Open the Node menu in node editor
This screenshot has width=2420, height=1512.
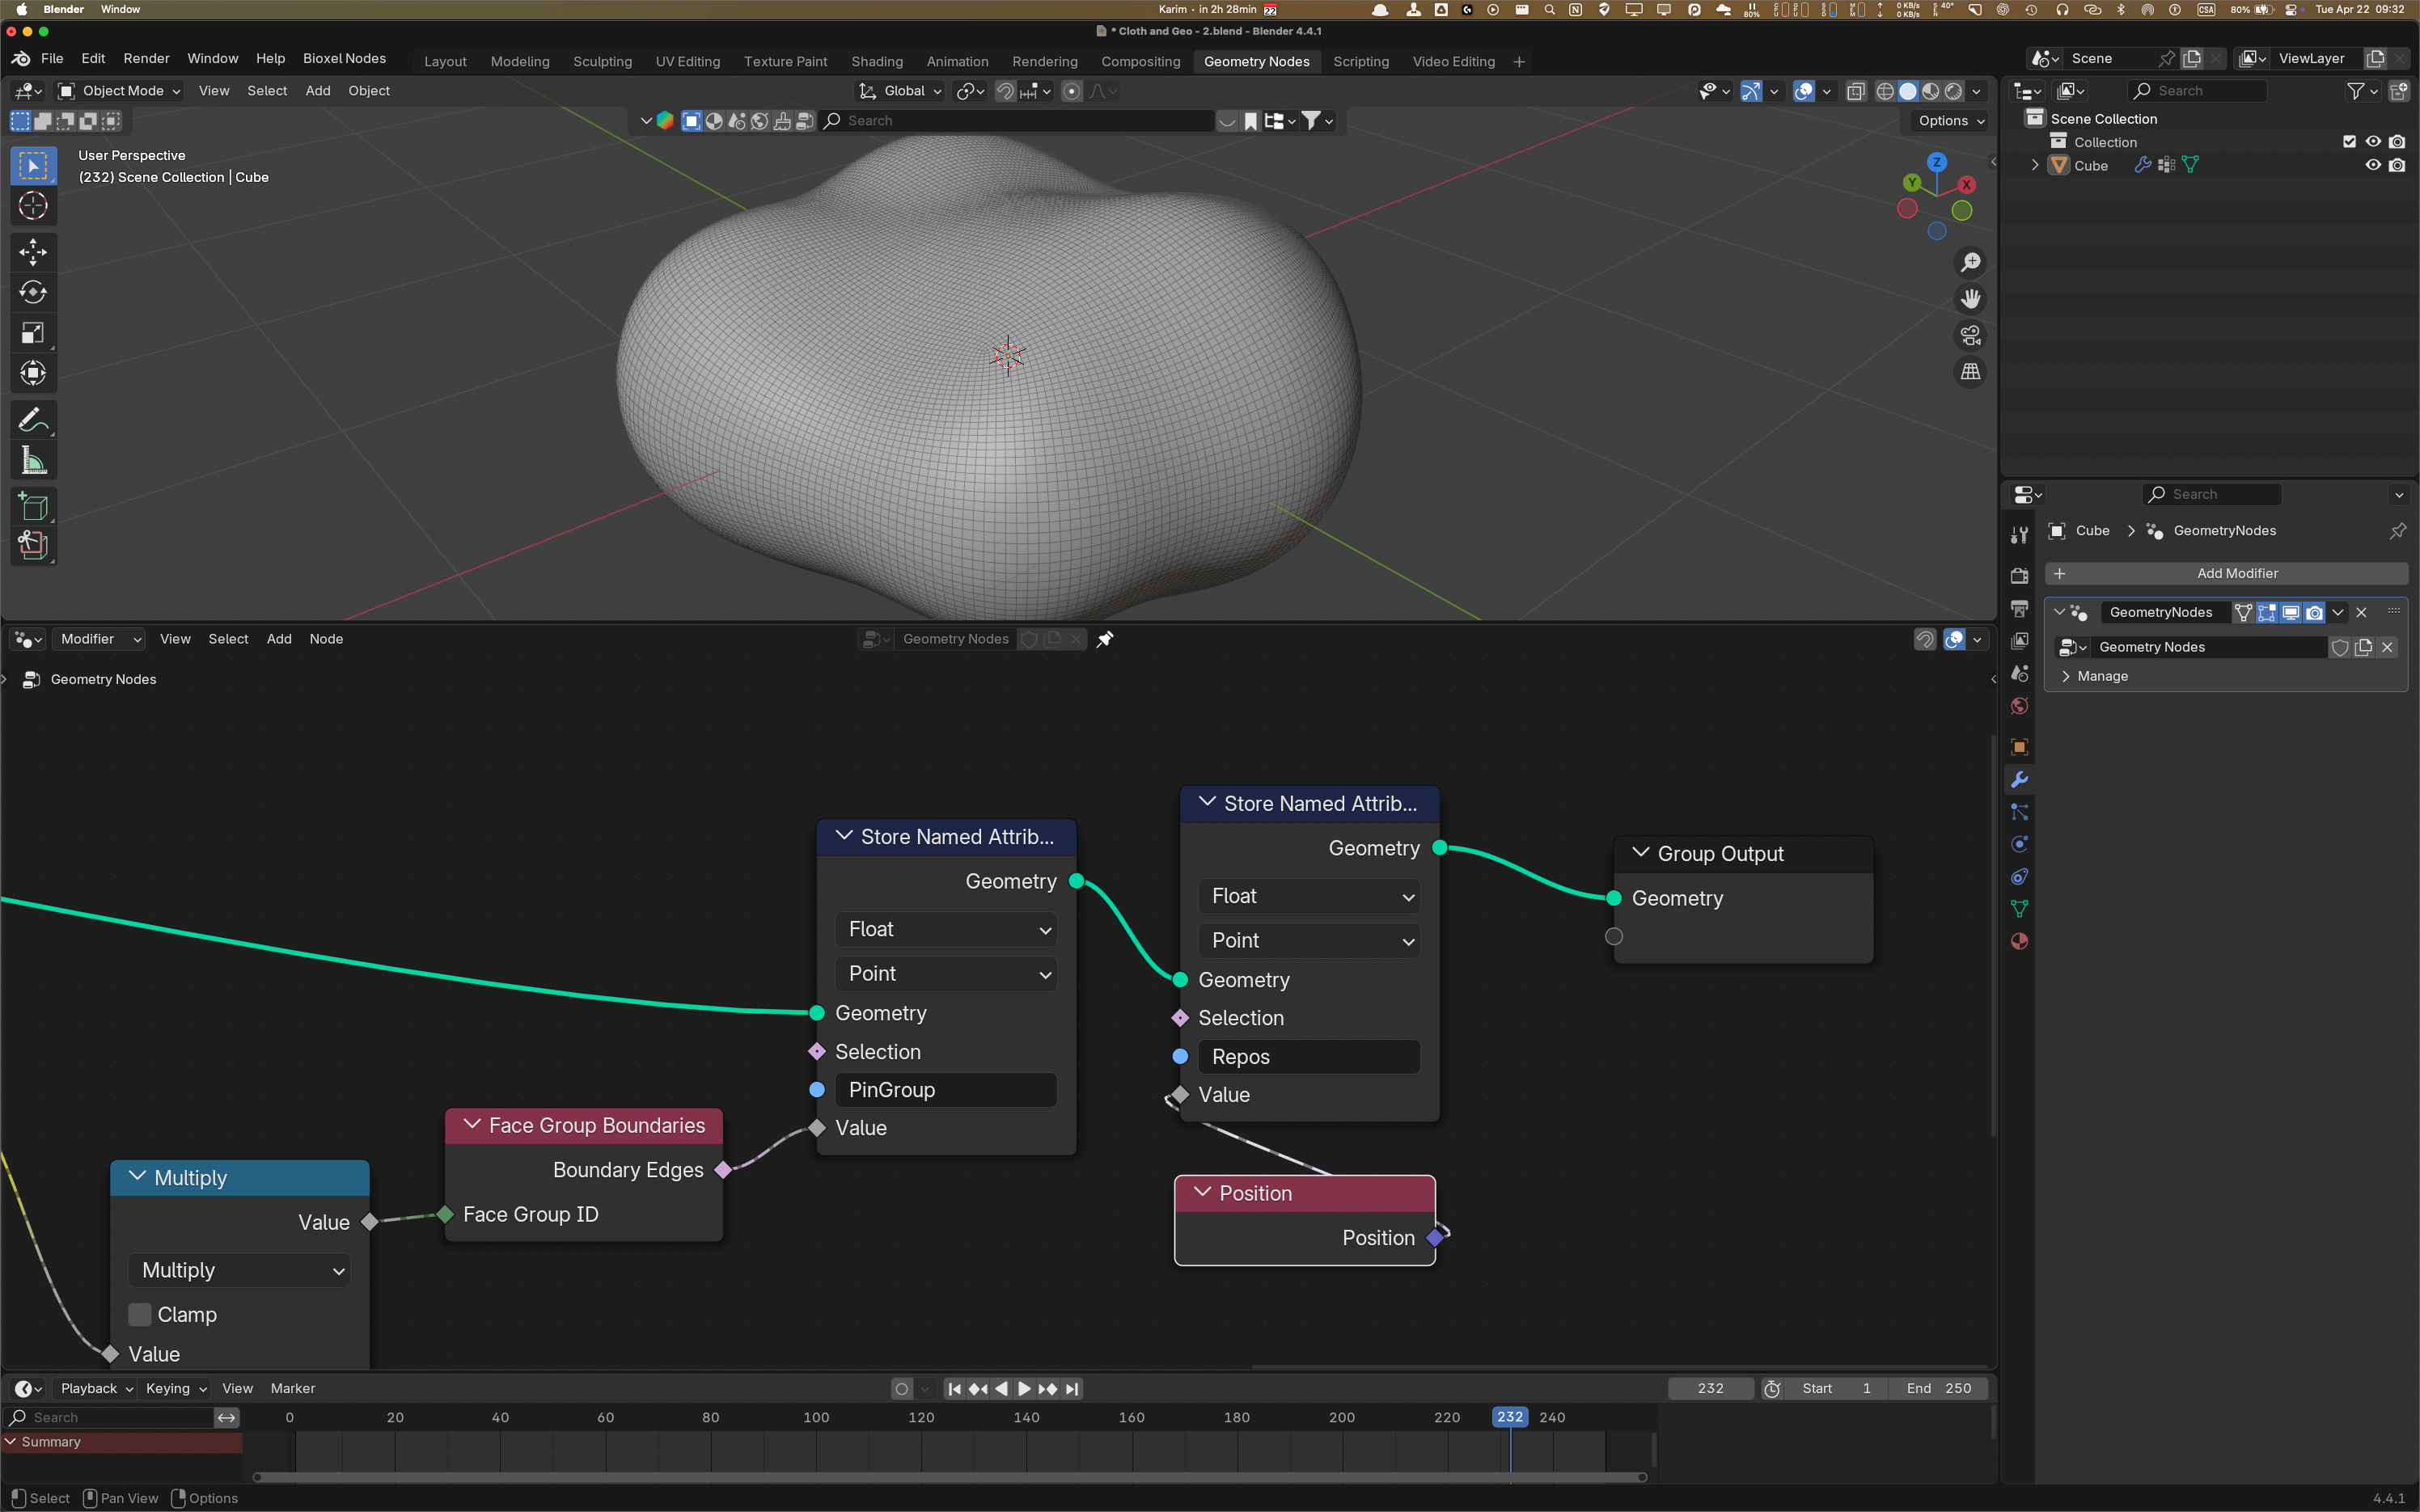[326, 639]
